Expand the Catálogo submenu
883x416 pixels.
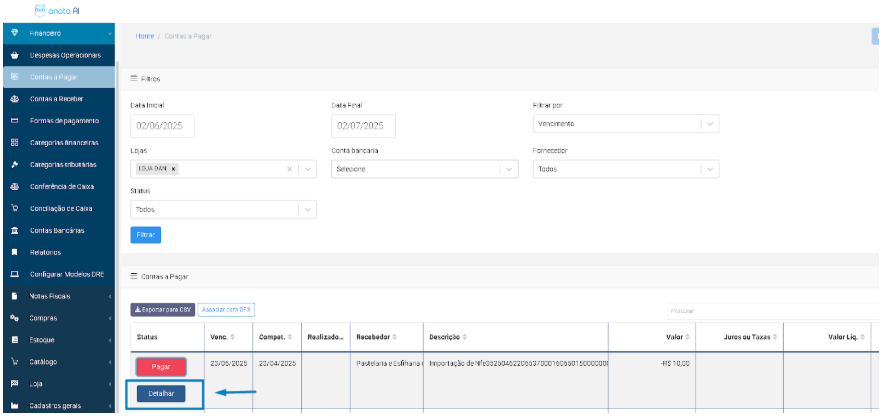(x=110, y=363)
